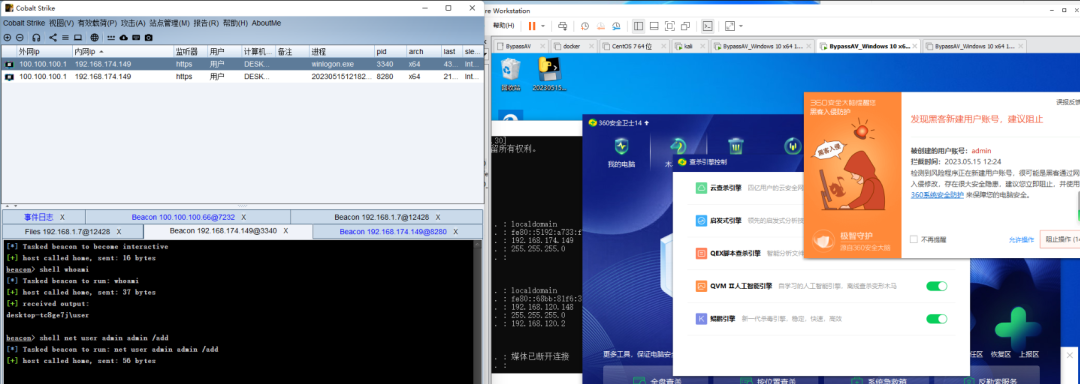Expand the pause button dropdown arrow
Viewport: 1080px width, 384px height.
pyautogui.click(x=543, y=25)
